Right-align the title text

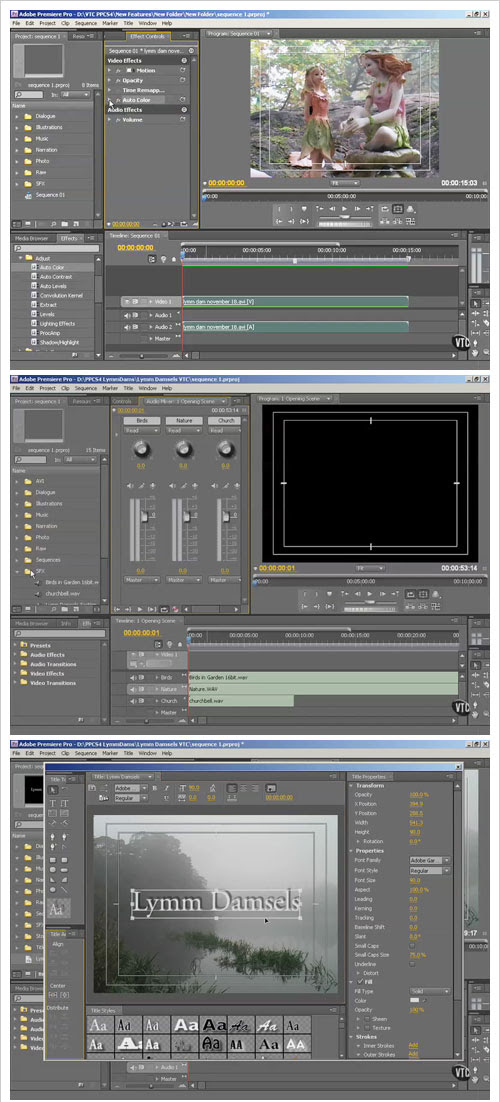click(x=255, y=789)
